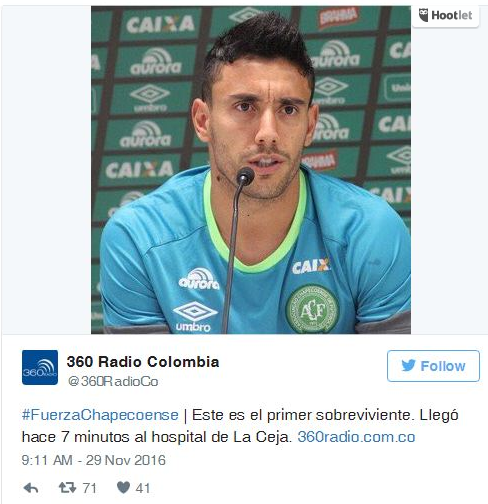Click the retweet arrows icon

(x=67, y=488)
